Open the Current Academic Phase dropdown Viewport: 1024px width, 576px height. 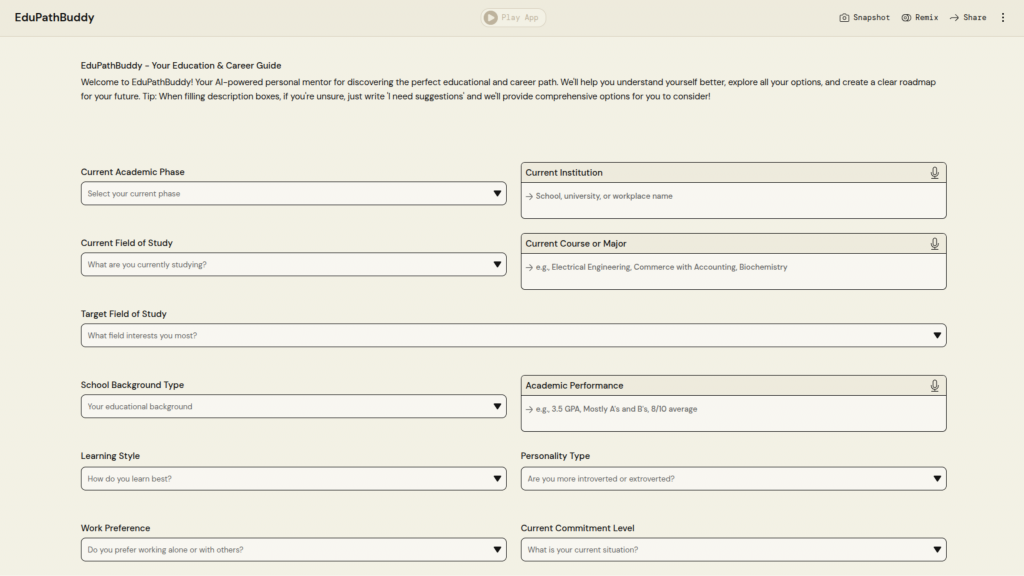(x=293, y=194)
